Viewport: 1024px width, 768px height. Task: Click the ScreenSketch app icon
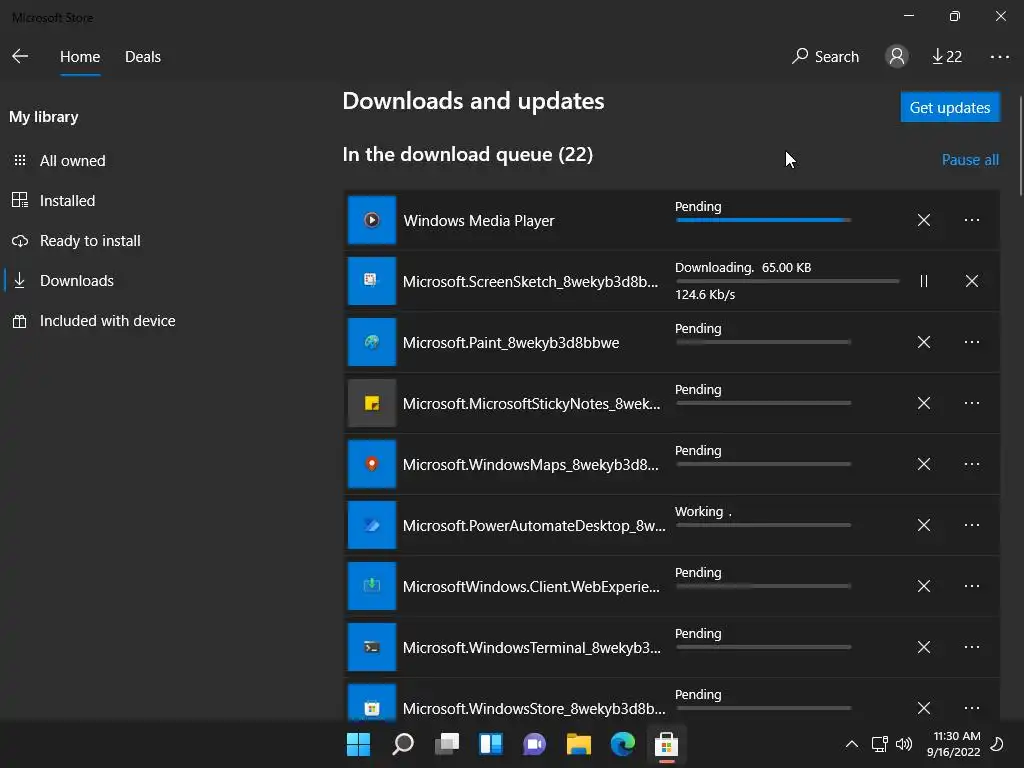pyautogui.click(x=372, y=281)
